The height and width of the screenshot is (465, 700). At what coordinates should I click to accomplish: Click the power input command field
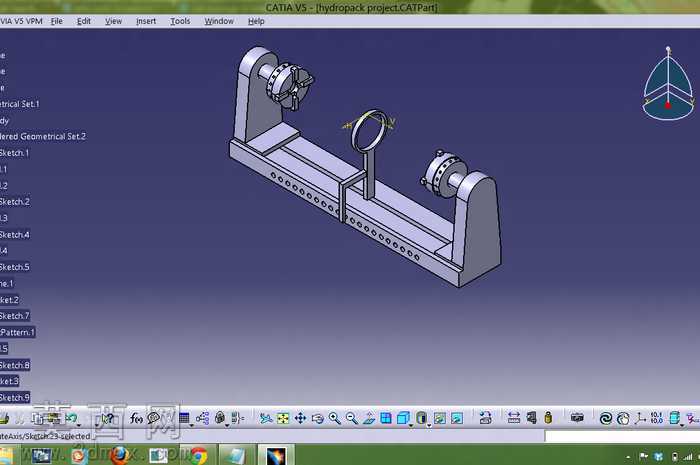(x=622, y=436)
